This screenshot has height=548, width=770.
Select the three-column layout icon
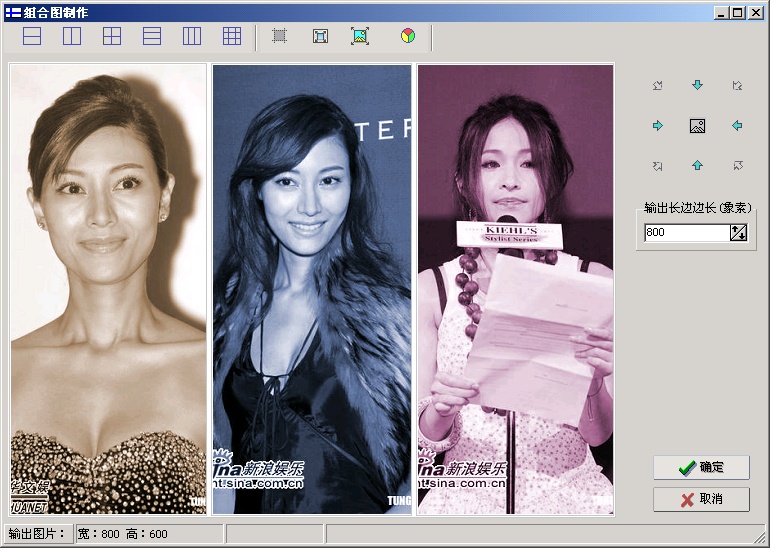click(x=192, y=37)
